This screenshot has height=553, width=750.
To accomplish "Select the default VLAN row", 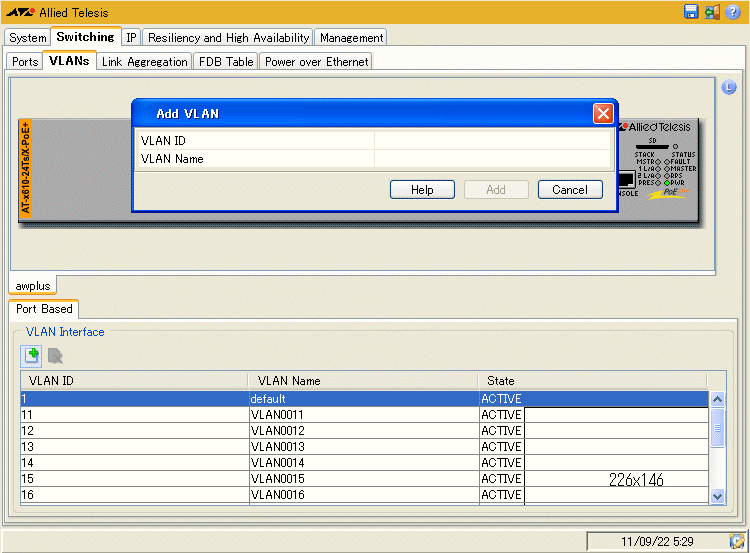I will click(x=364, y=399).
